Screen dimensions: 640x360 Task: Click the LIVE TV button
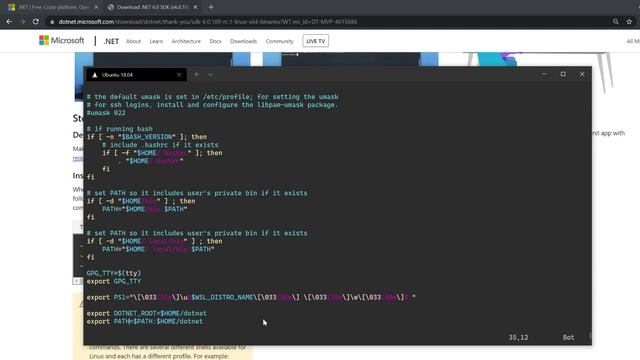click(x=316, y=41)
